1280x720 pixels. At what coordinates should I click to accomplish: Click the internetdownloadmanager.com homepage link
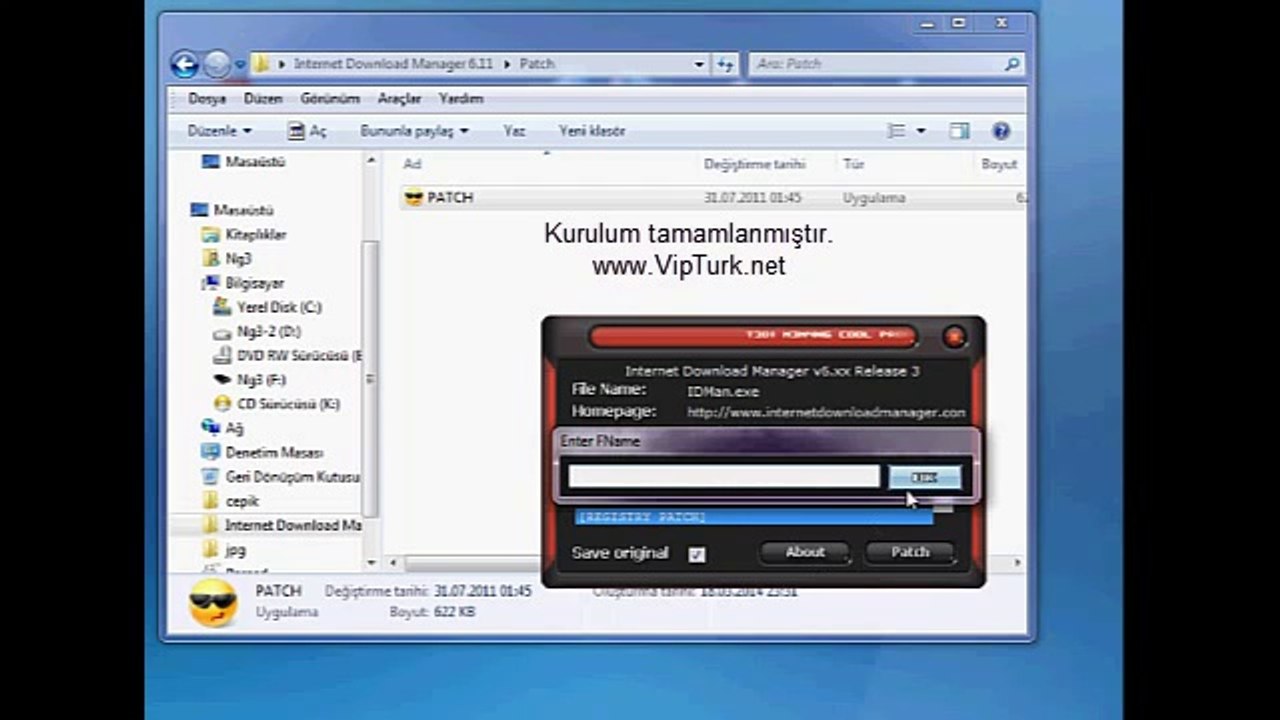pos(827,412)
